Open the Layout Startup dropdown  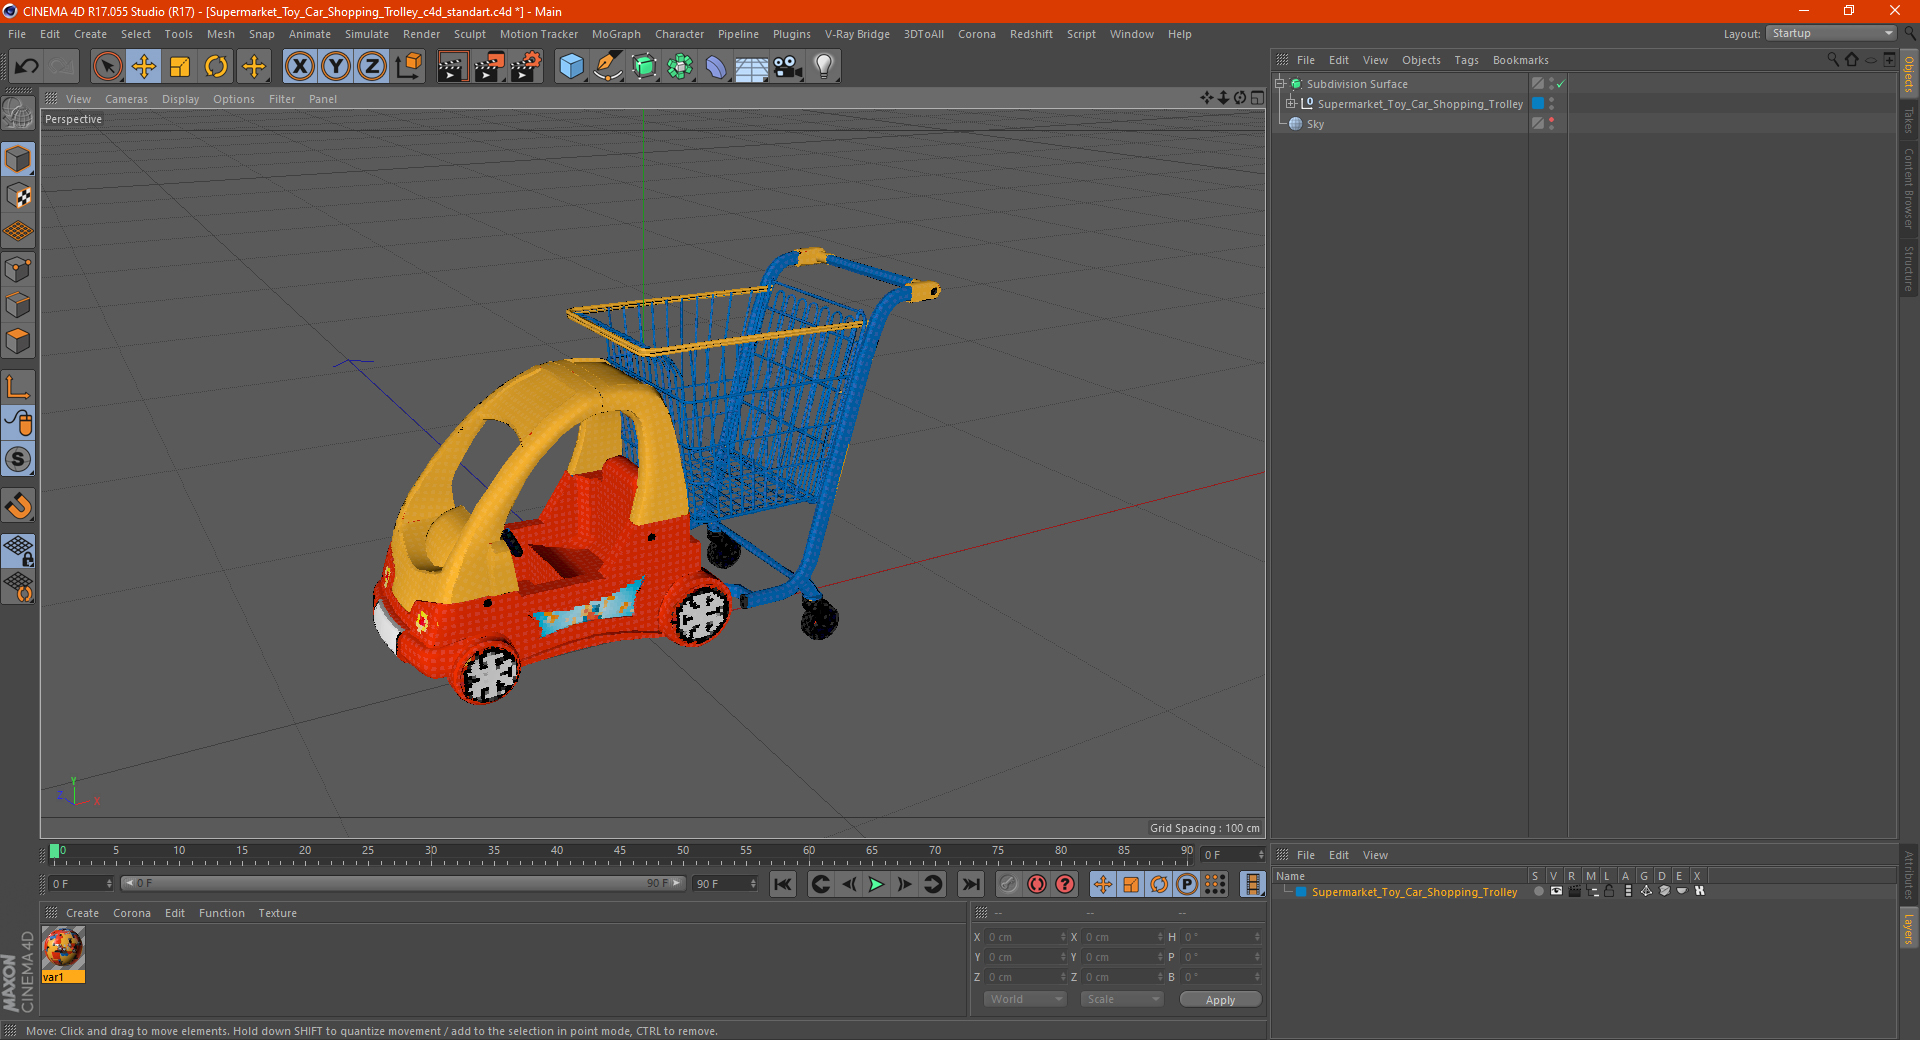point(1831,33)
